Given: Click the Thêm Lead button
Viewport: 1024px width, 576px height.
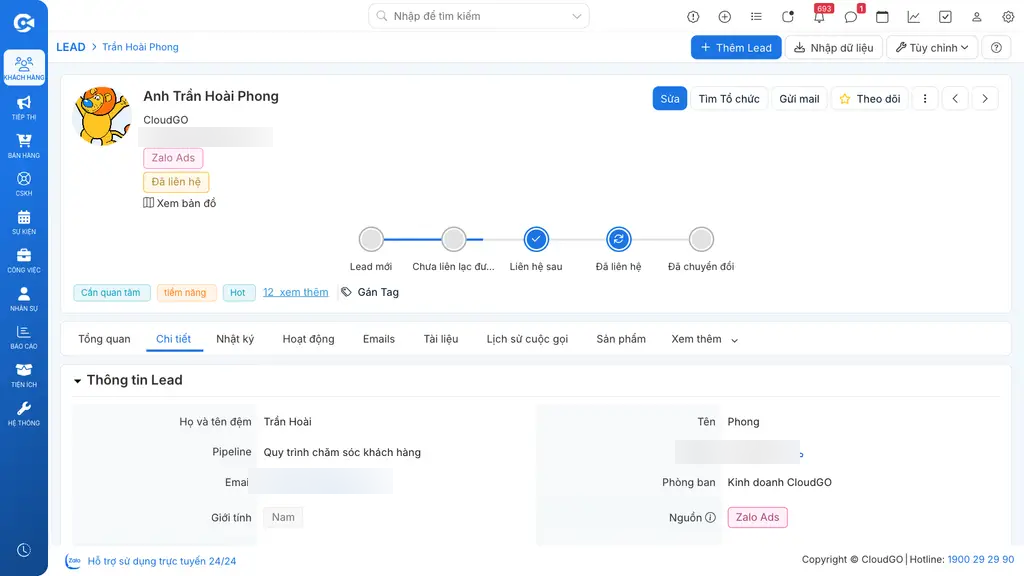Looking at the screenshot, I should (736, 48).
